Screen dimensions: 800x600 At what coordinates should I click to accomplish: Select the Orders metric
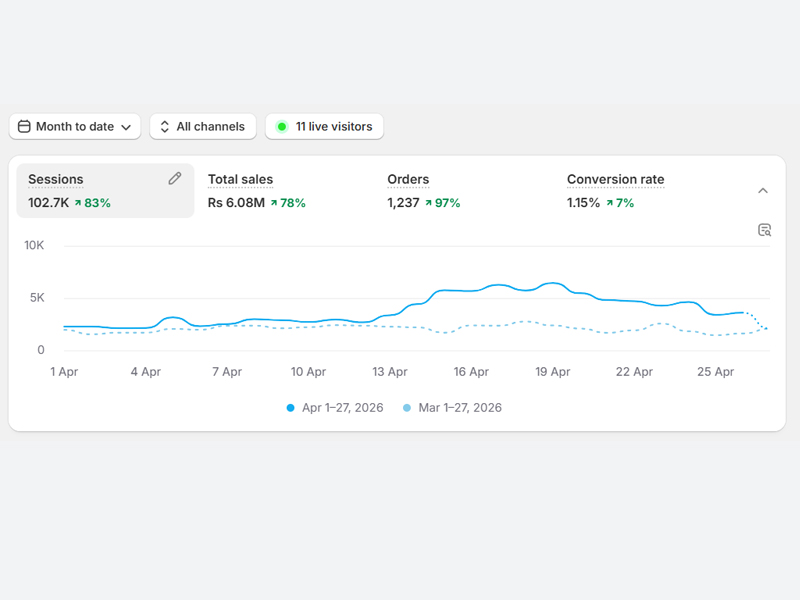[408, 180]
